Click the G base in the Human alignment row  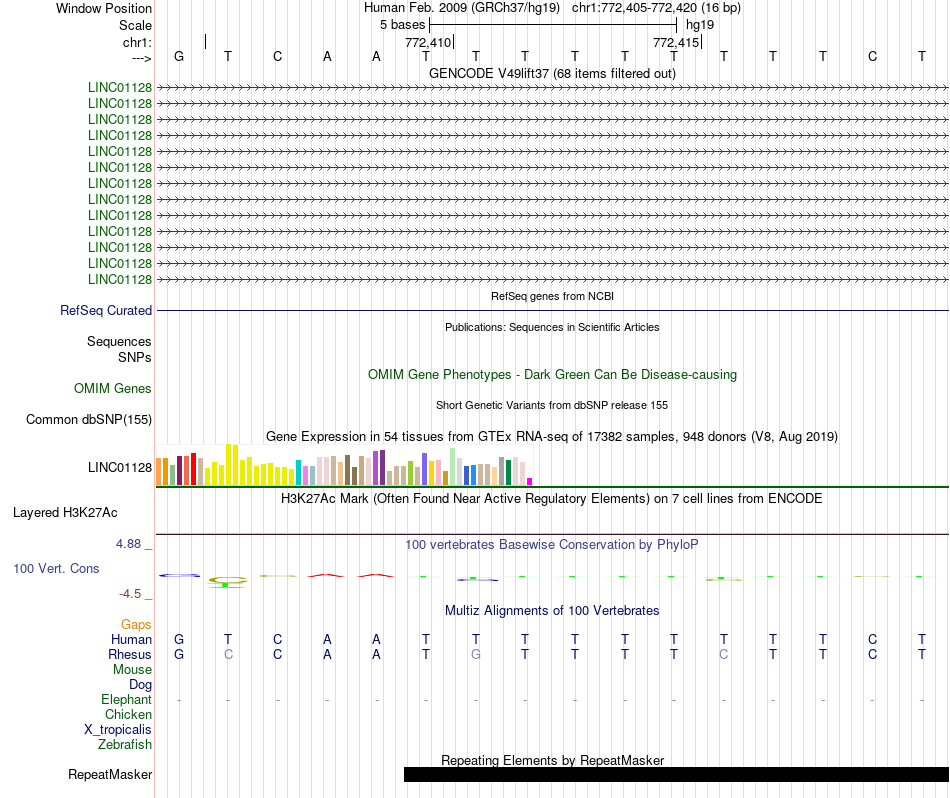pos(179,639)
